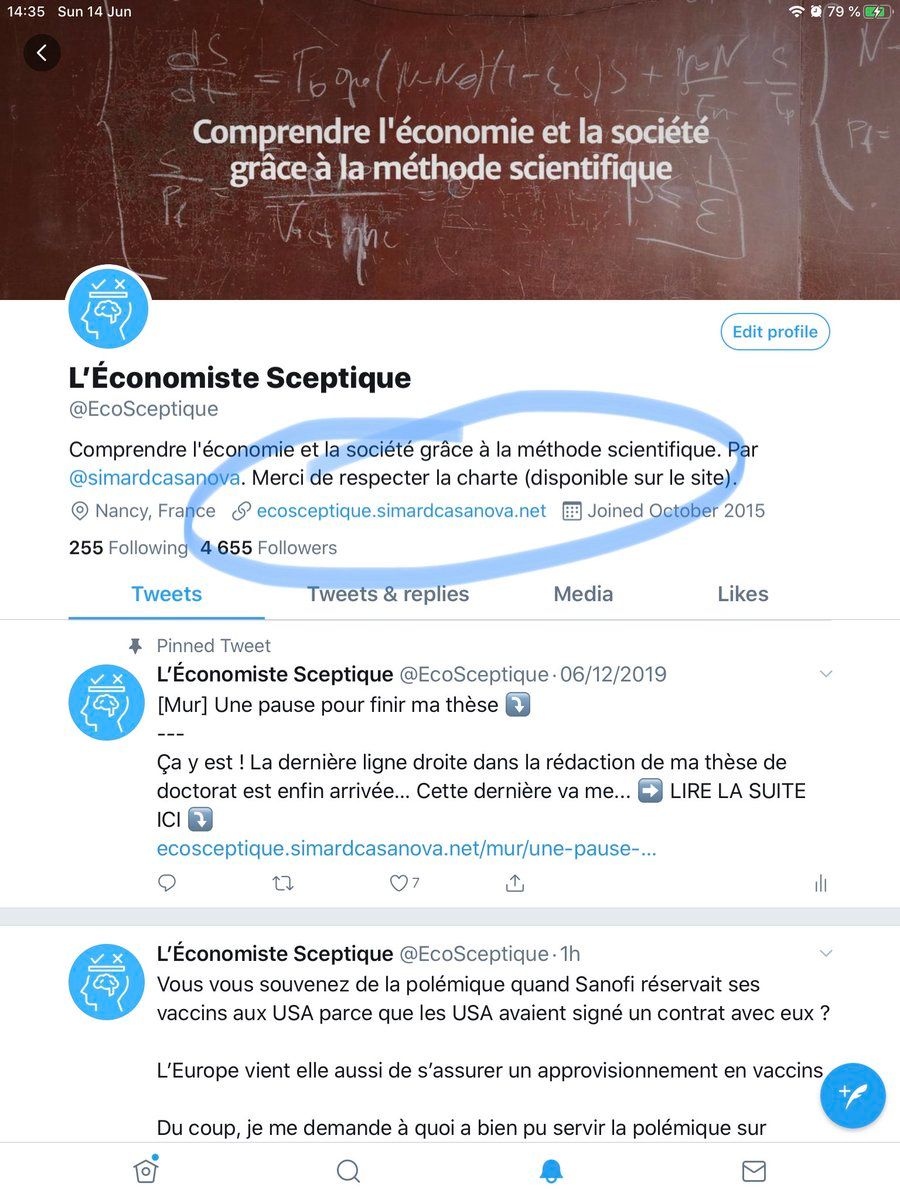This screenshot has height=1200, width=900.
Task: Switch to Tweets & replies tab
Action: click(x=388, y=594)
